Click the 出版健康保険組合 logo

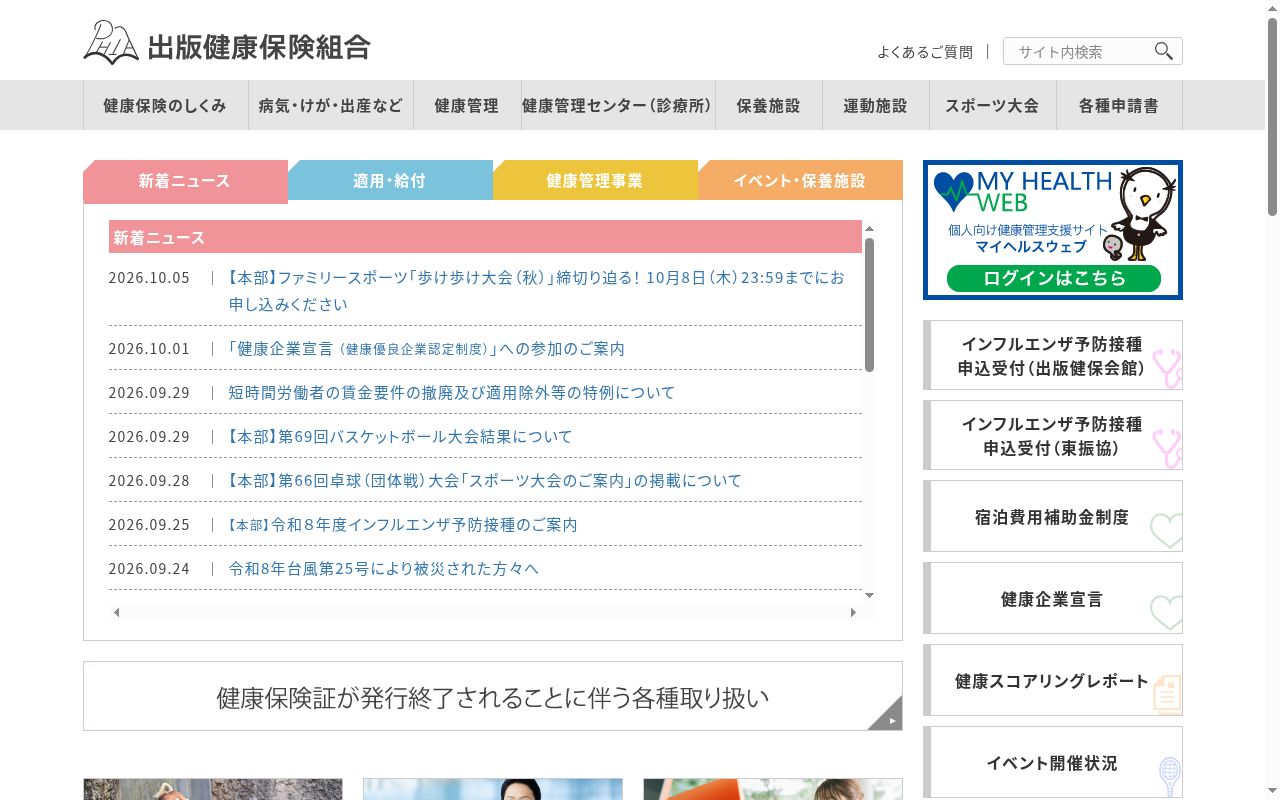[227, 44]
